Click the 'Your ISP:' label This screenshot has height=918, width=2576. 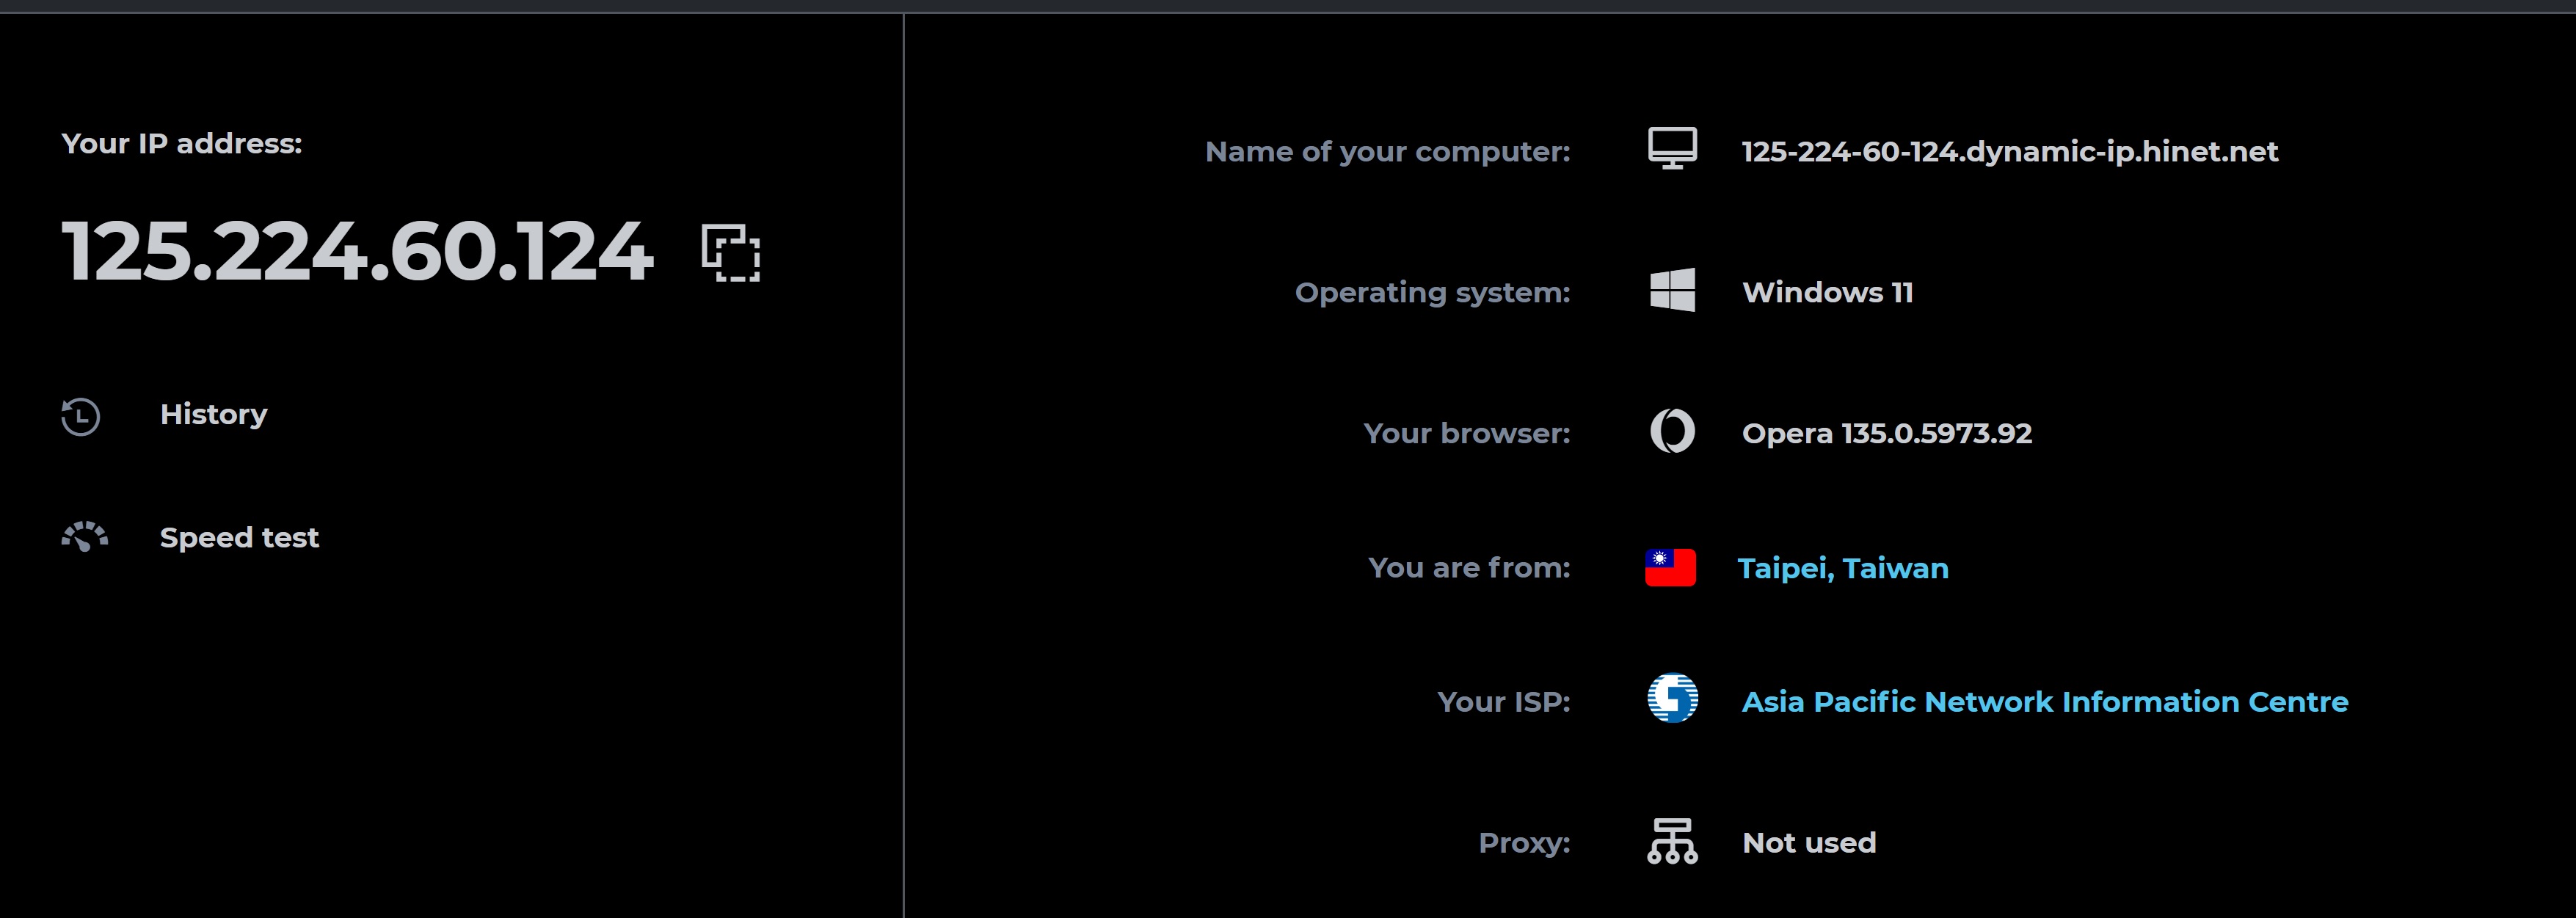[1503, 702]
